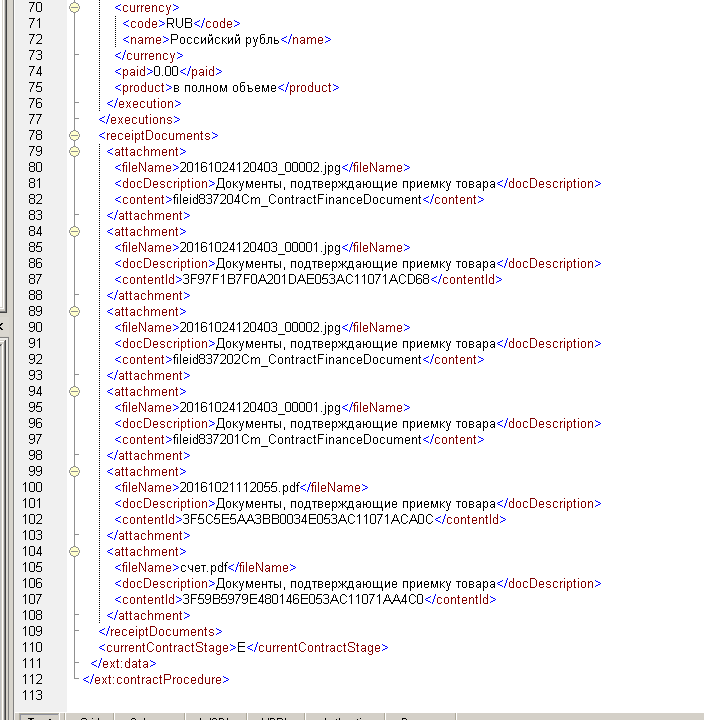Click the paid value 0.00
Screen dimensions: 704x720
click(x=166, y=72)
